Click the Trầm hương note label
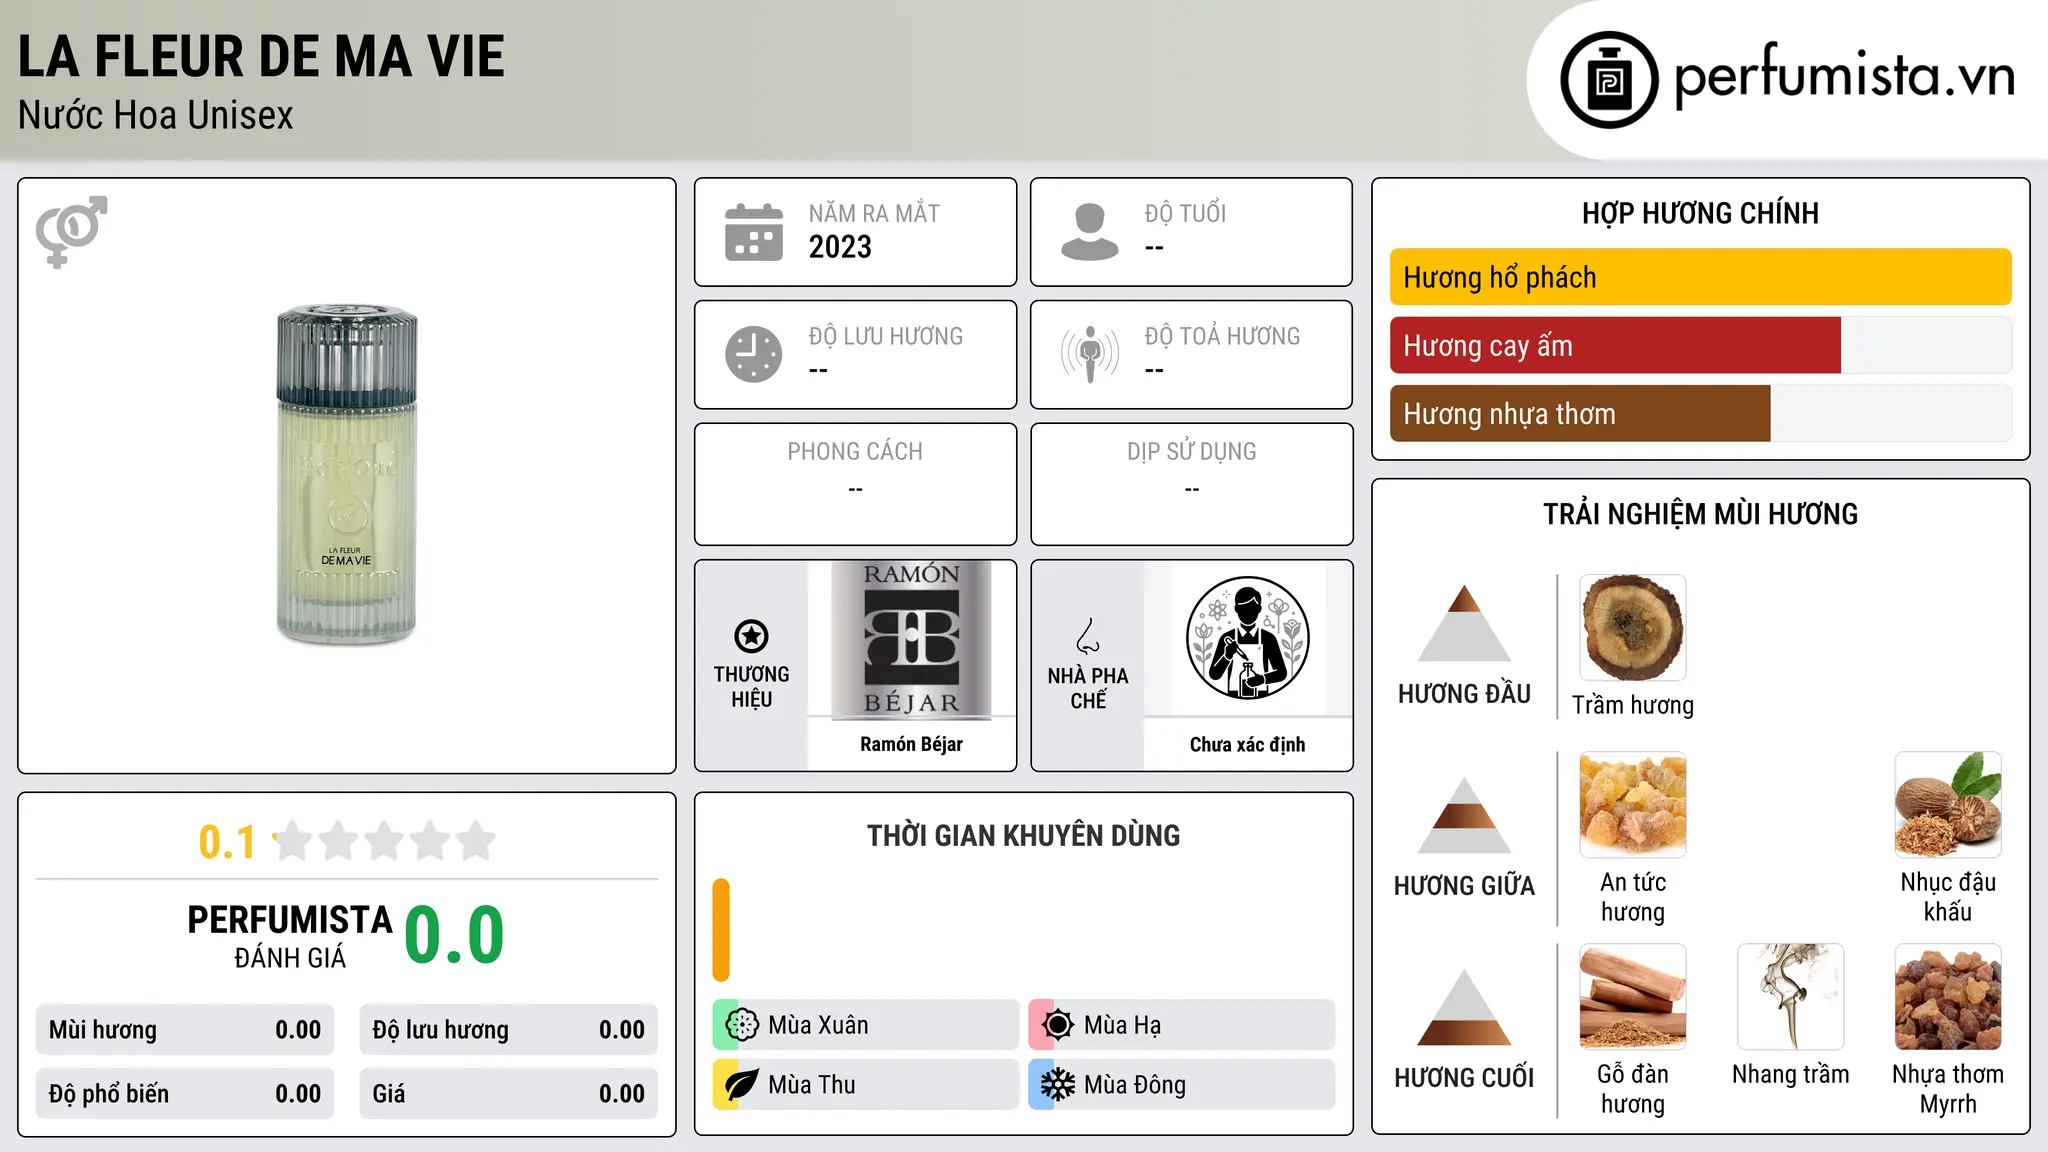The image size is (2048, 1152). (1633, 705)
